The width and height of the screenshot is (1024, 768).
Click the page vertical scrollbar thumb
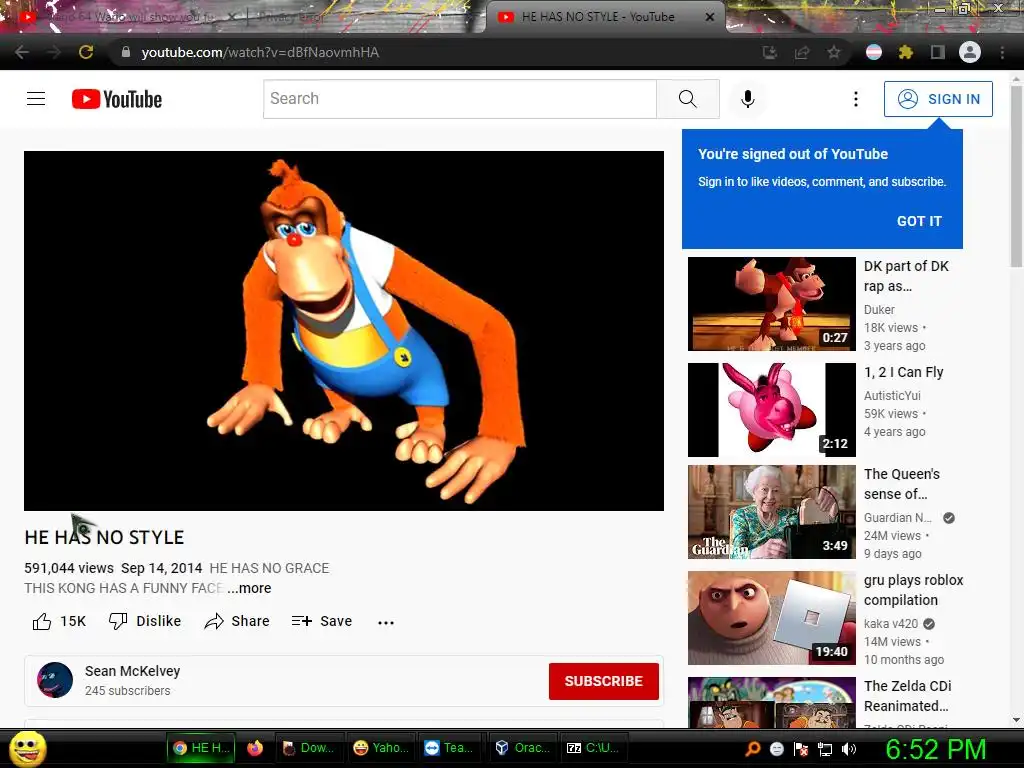pyautogui.click(x=1016, y=176)
